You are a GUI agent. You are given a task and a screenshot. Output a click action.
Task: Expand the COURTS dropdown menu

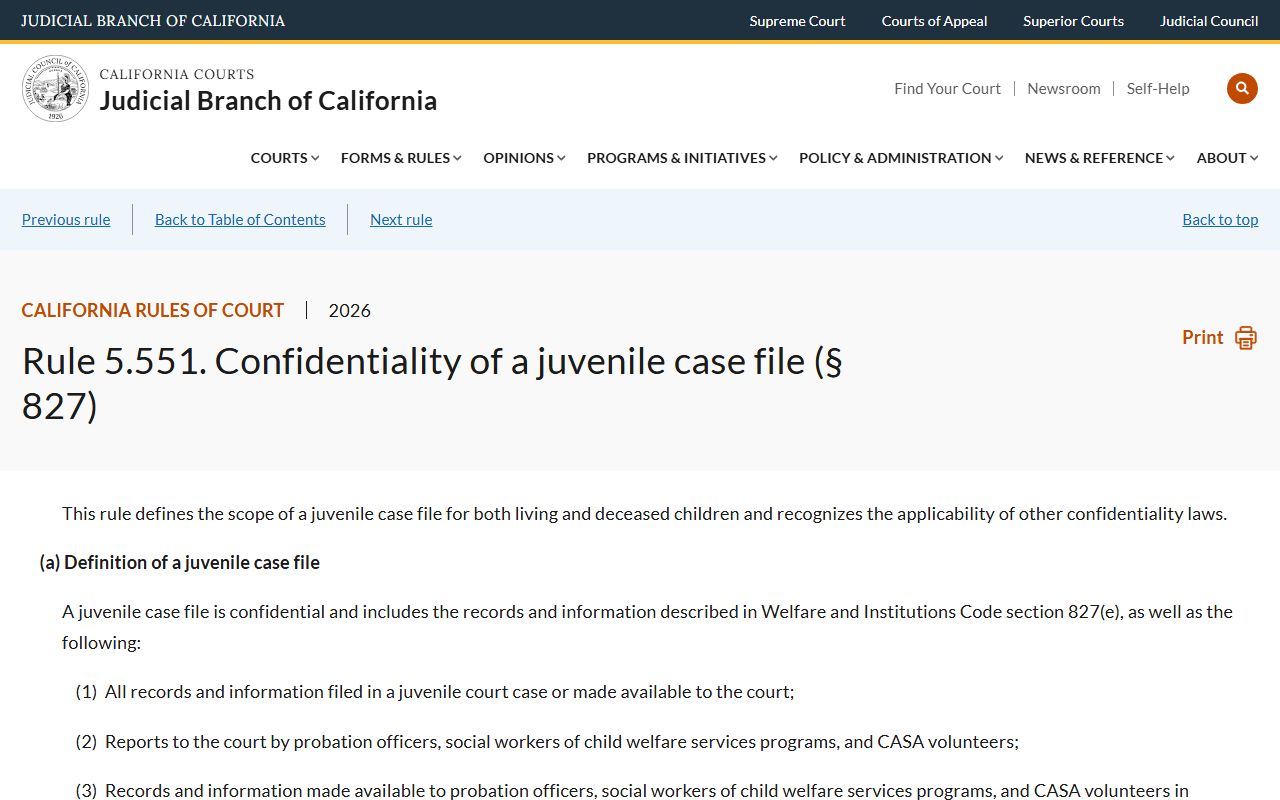tap(285, 158)
